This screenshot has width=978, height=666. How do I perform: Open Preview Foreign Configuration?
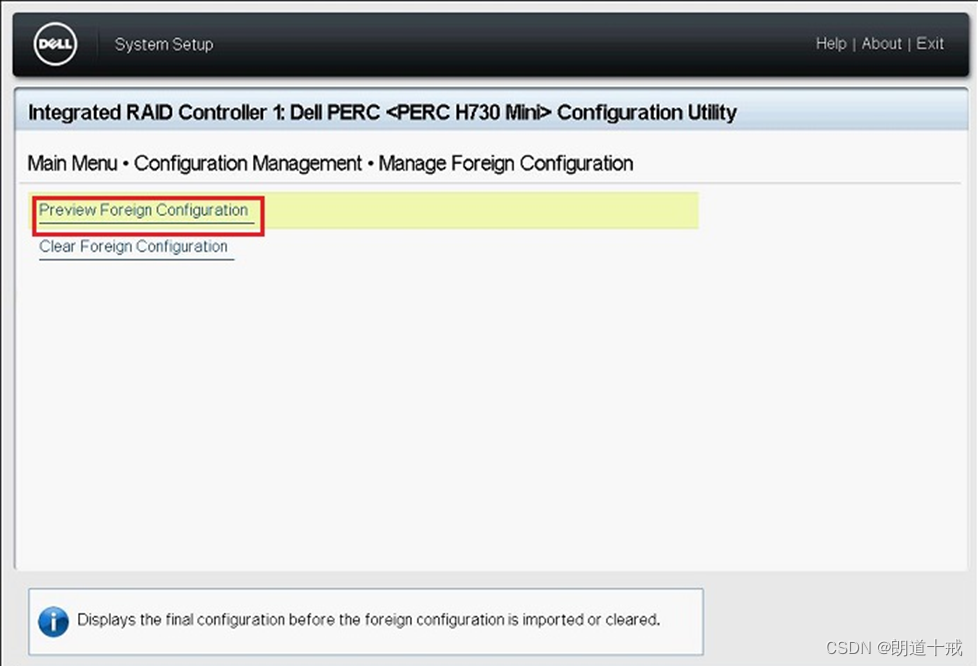pyautogui.click(x=143, y=210)
